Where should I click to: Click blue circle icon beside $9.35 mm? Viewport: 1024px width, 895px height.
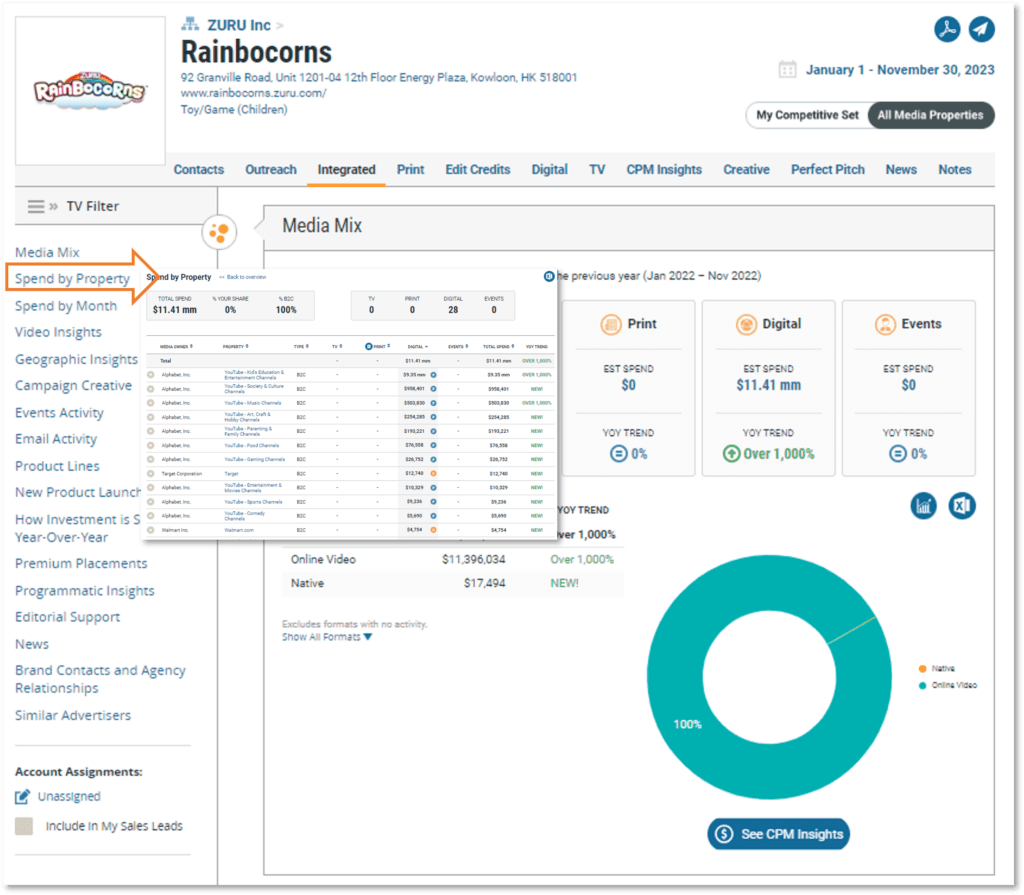(x=434, y=375)
